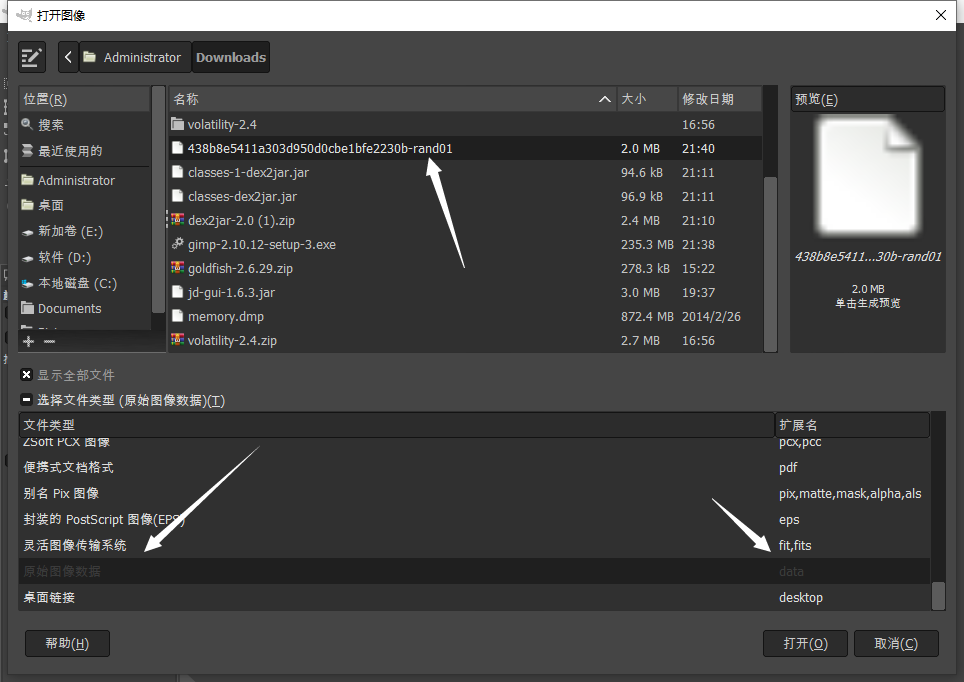Screen dimensions: 964x682
Task: Select Documents bookmark in sidebar
Action: [84, 308]
